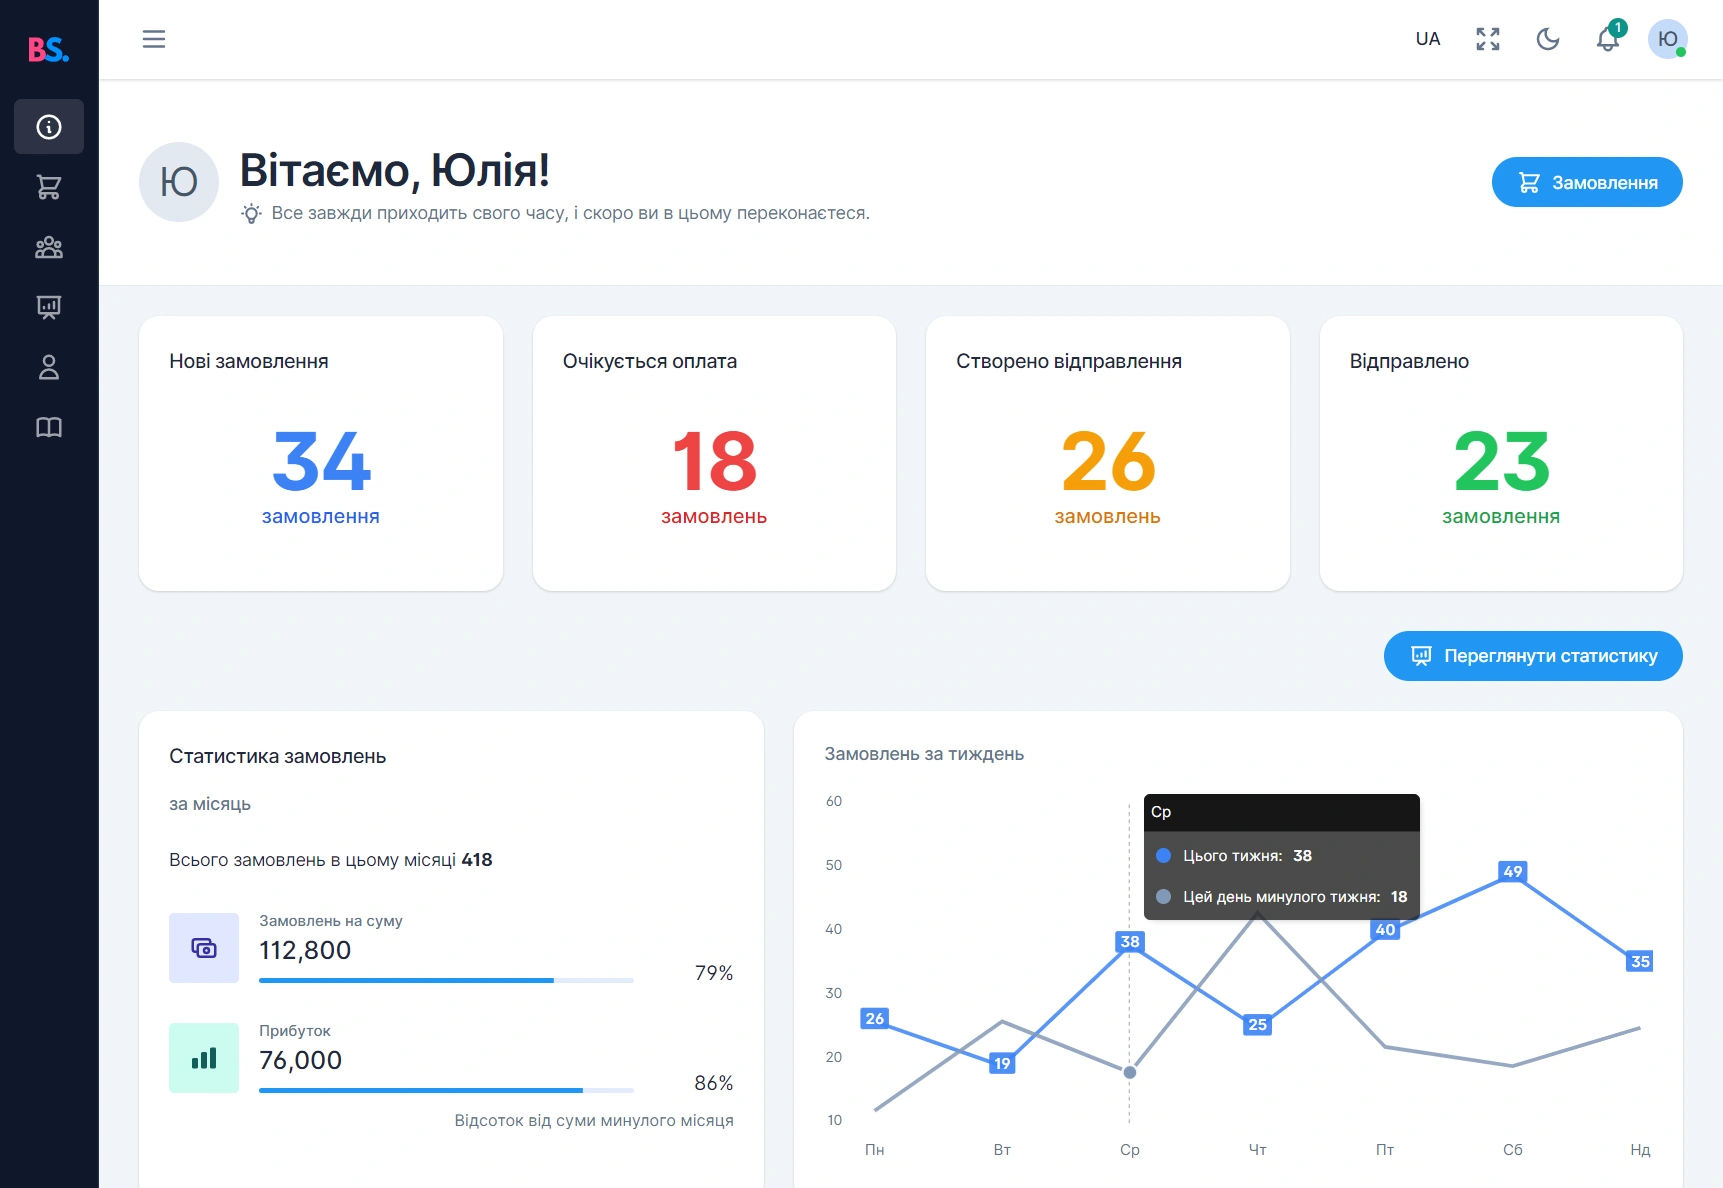This screenshot has width=1723, height=1188.
Task: Click the 40 data point on Friday
Action: click(x=1385, y=929)
